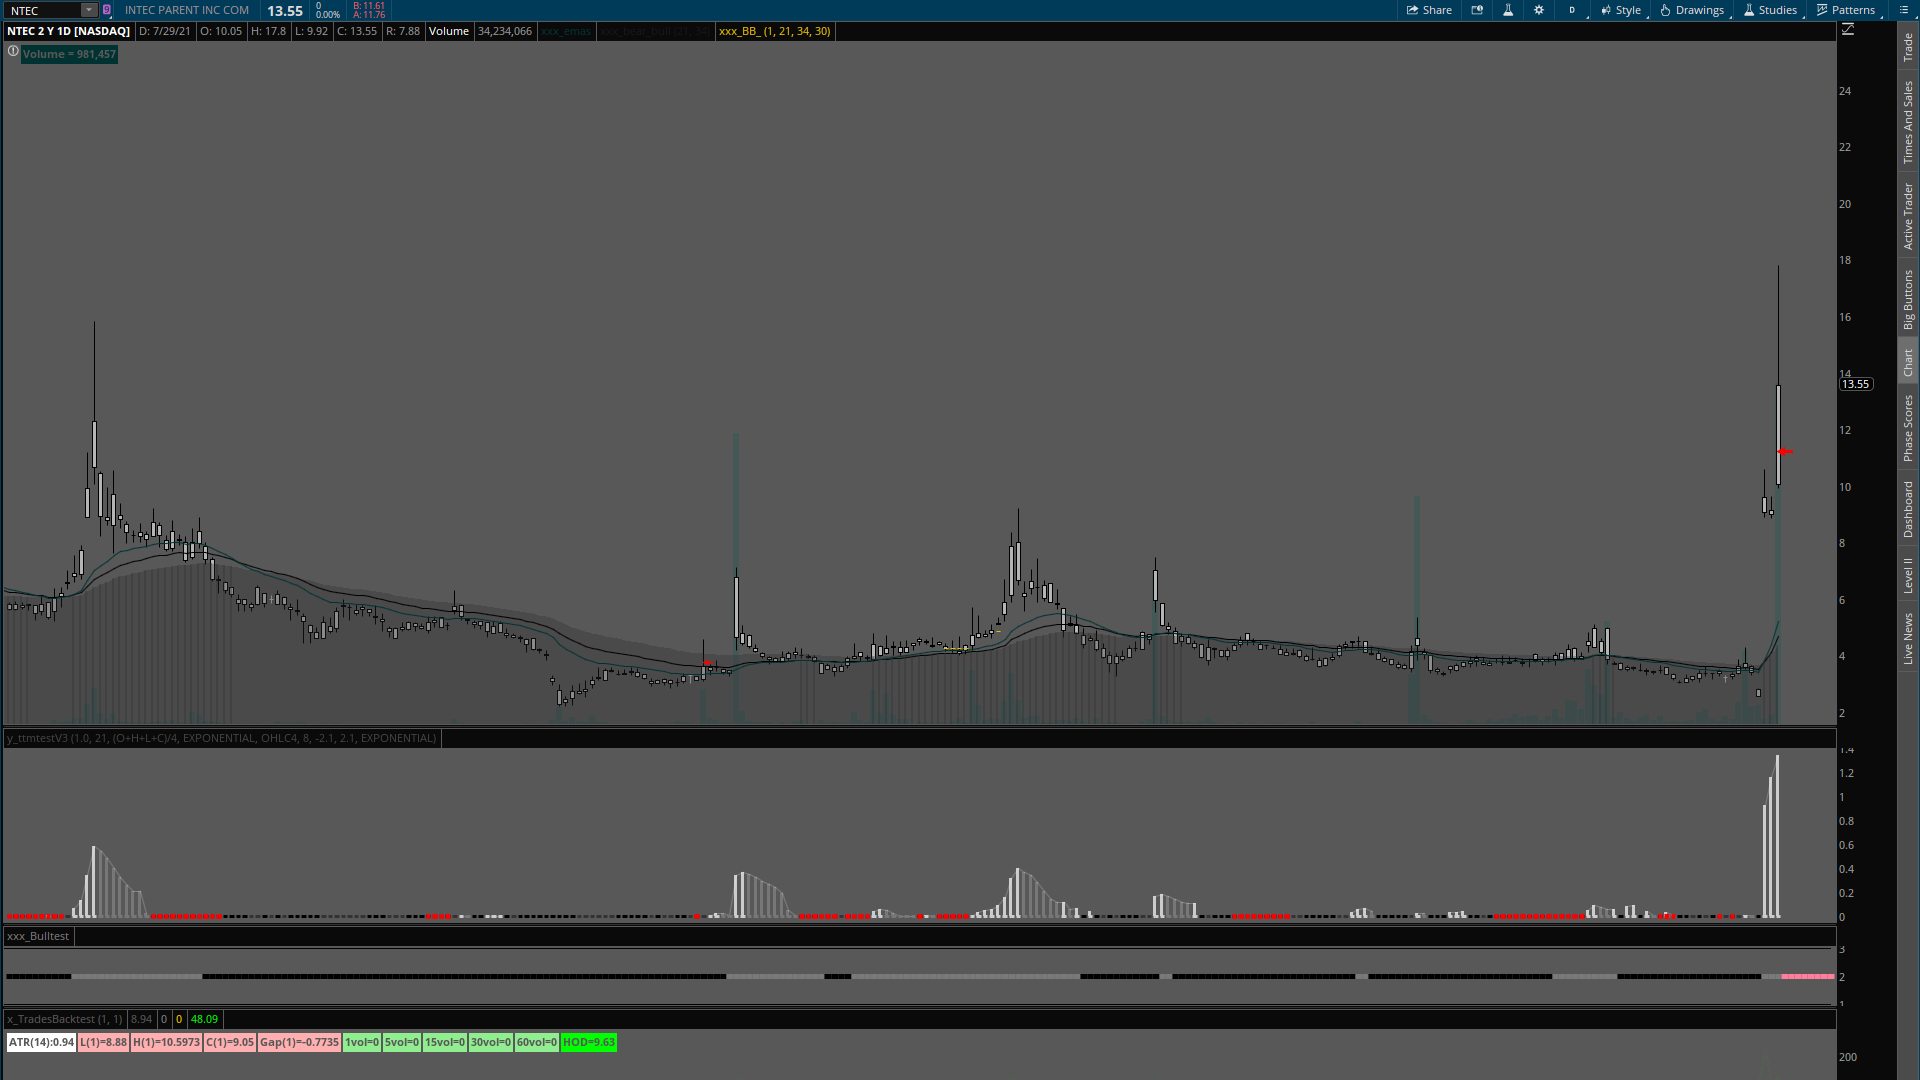Open the Style menu
The width and height of the screenshot is (1920, 1080).
(x=1621, y=10)
